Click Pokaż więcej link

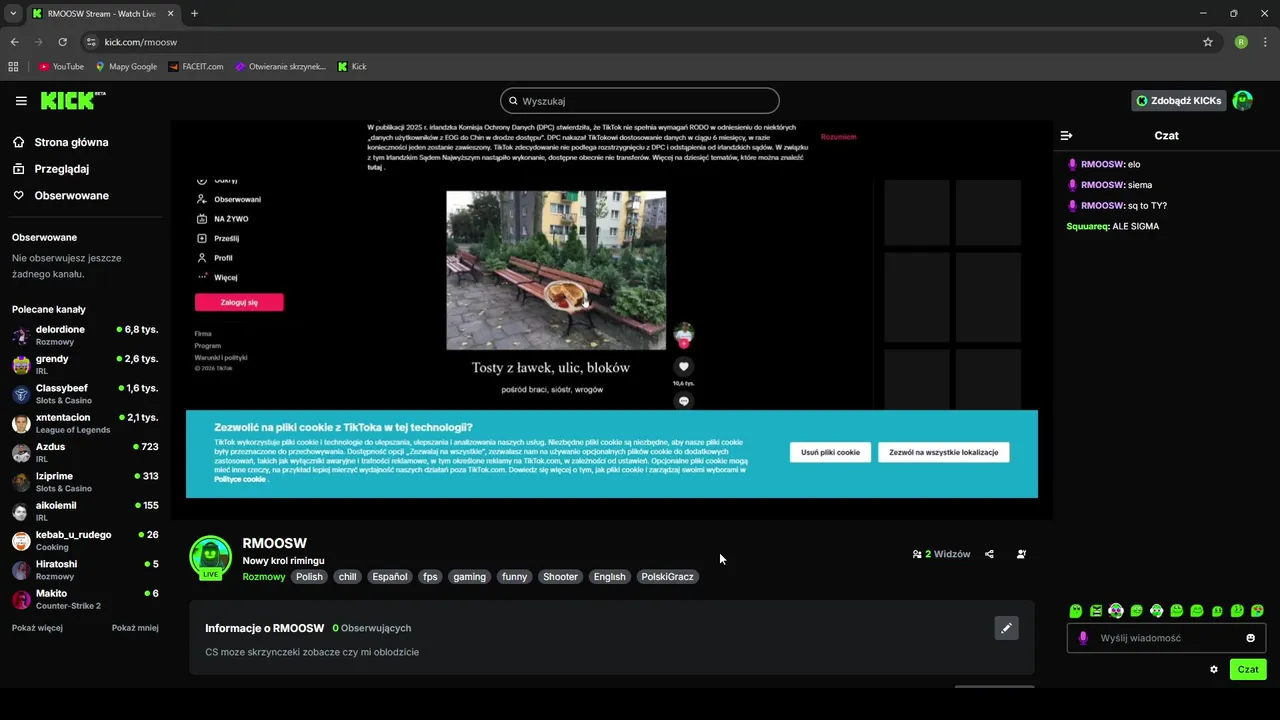(37, 628)
